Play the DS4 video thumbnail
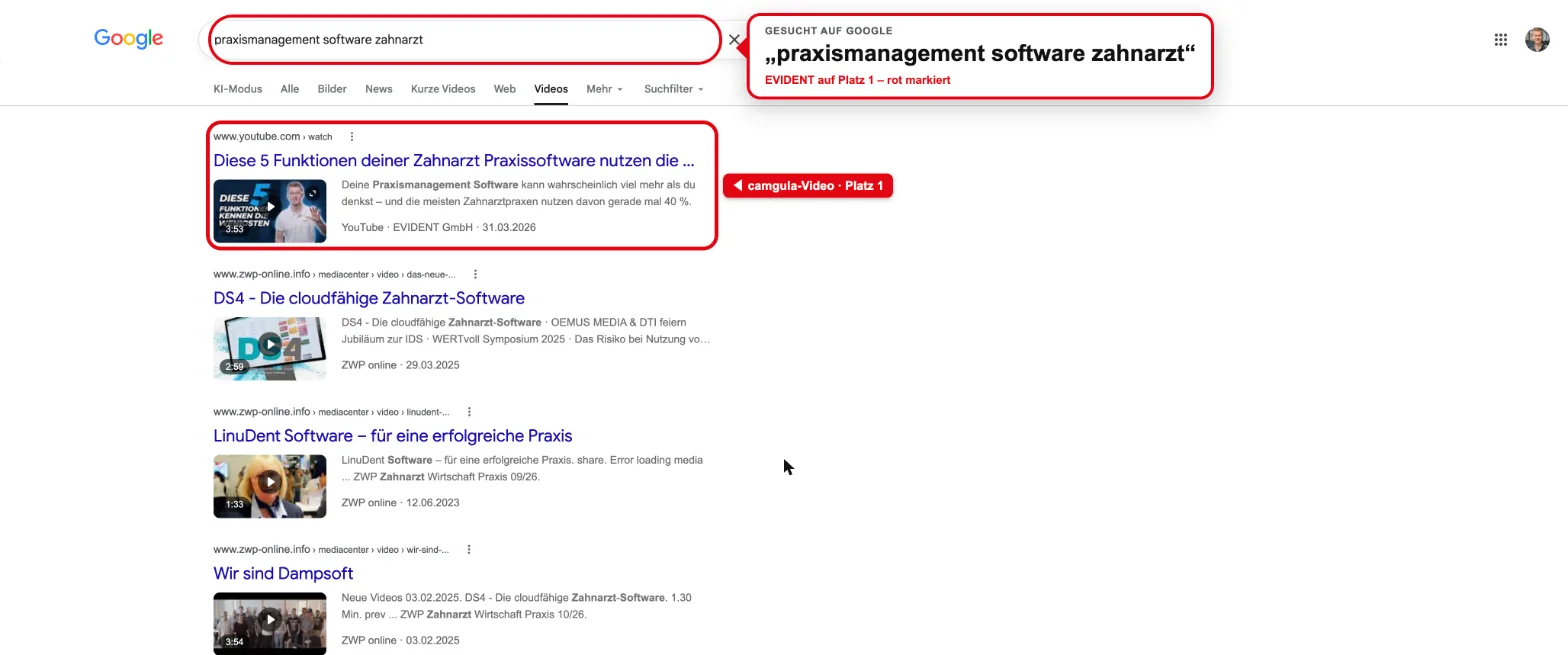 tap(269, 348)
